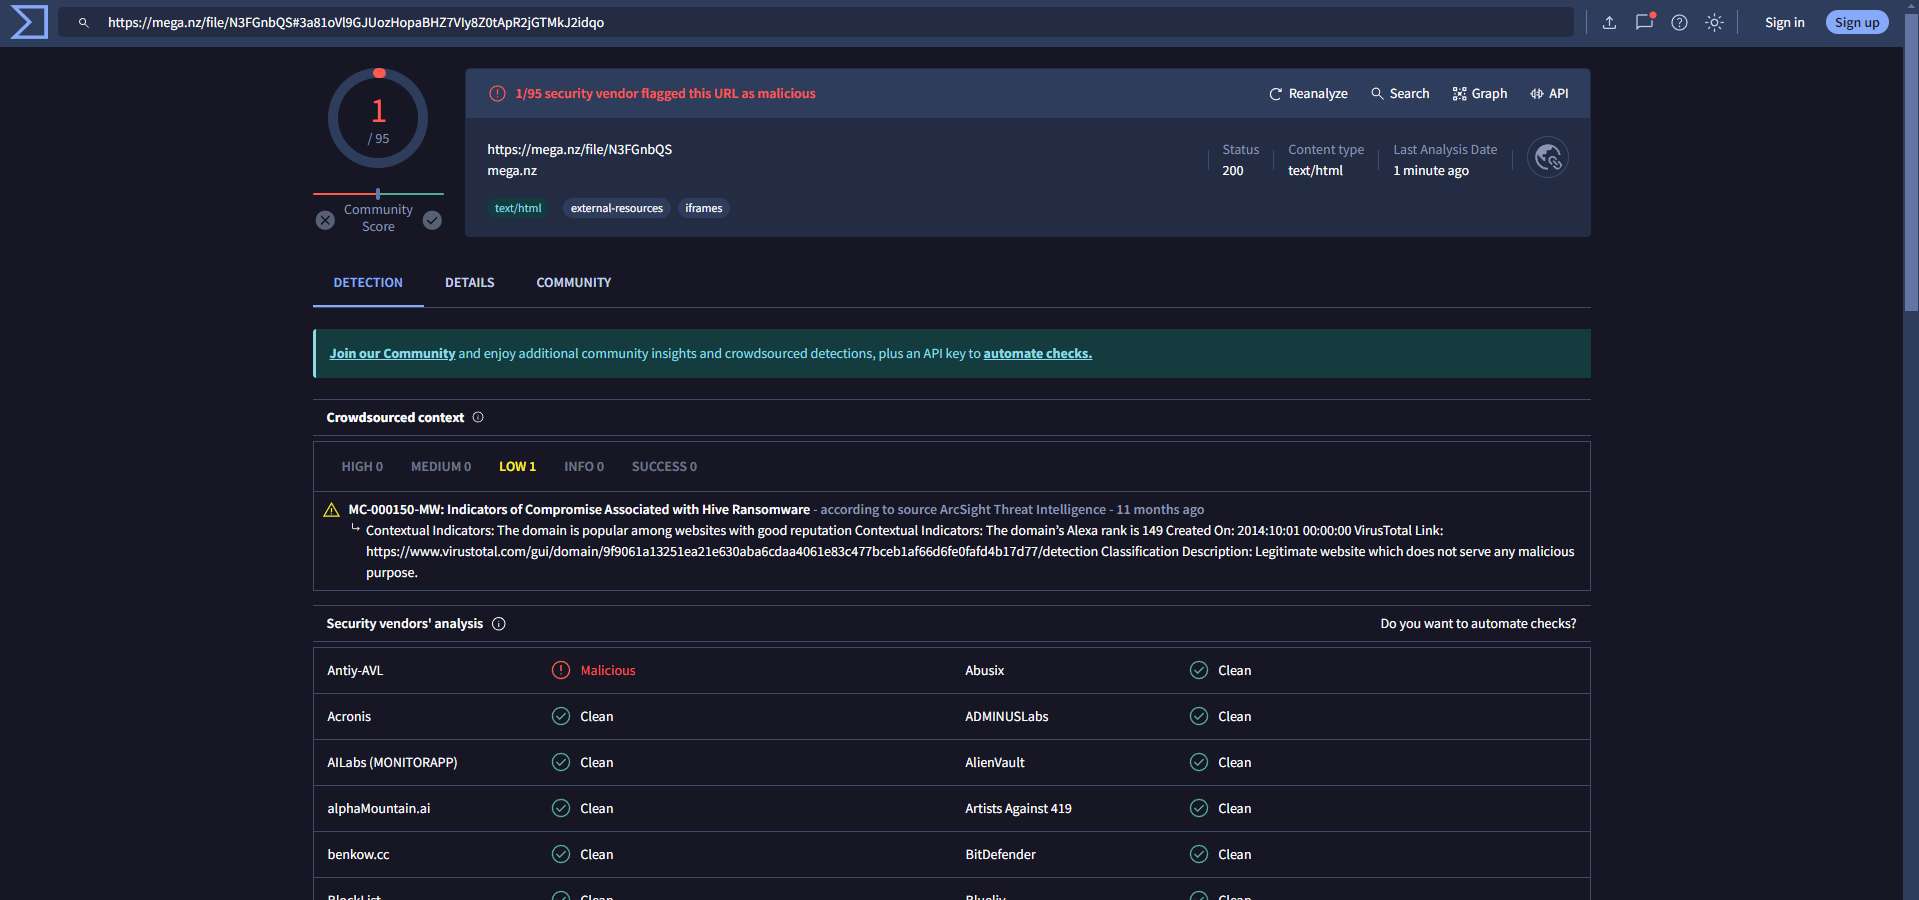Open the API option

[x=1548, y=94]
